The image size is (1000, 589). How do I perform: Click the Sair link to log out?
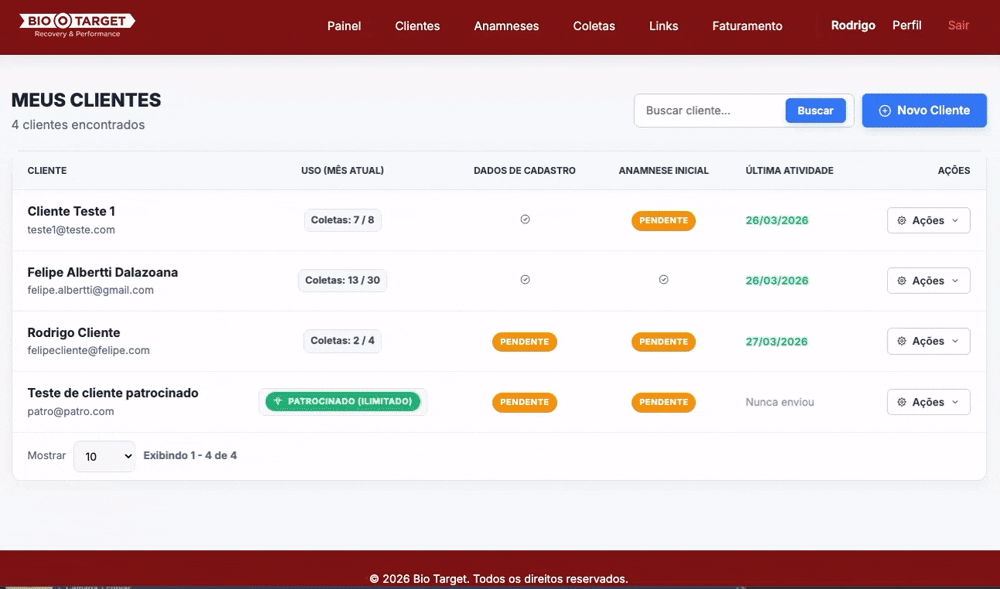958,25
